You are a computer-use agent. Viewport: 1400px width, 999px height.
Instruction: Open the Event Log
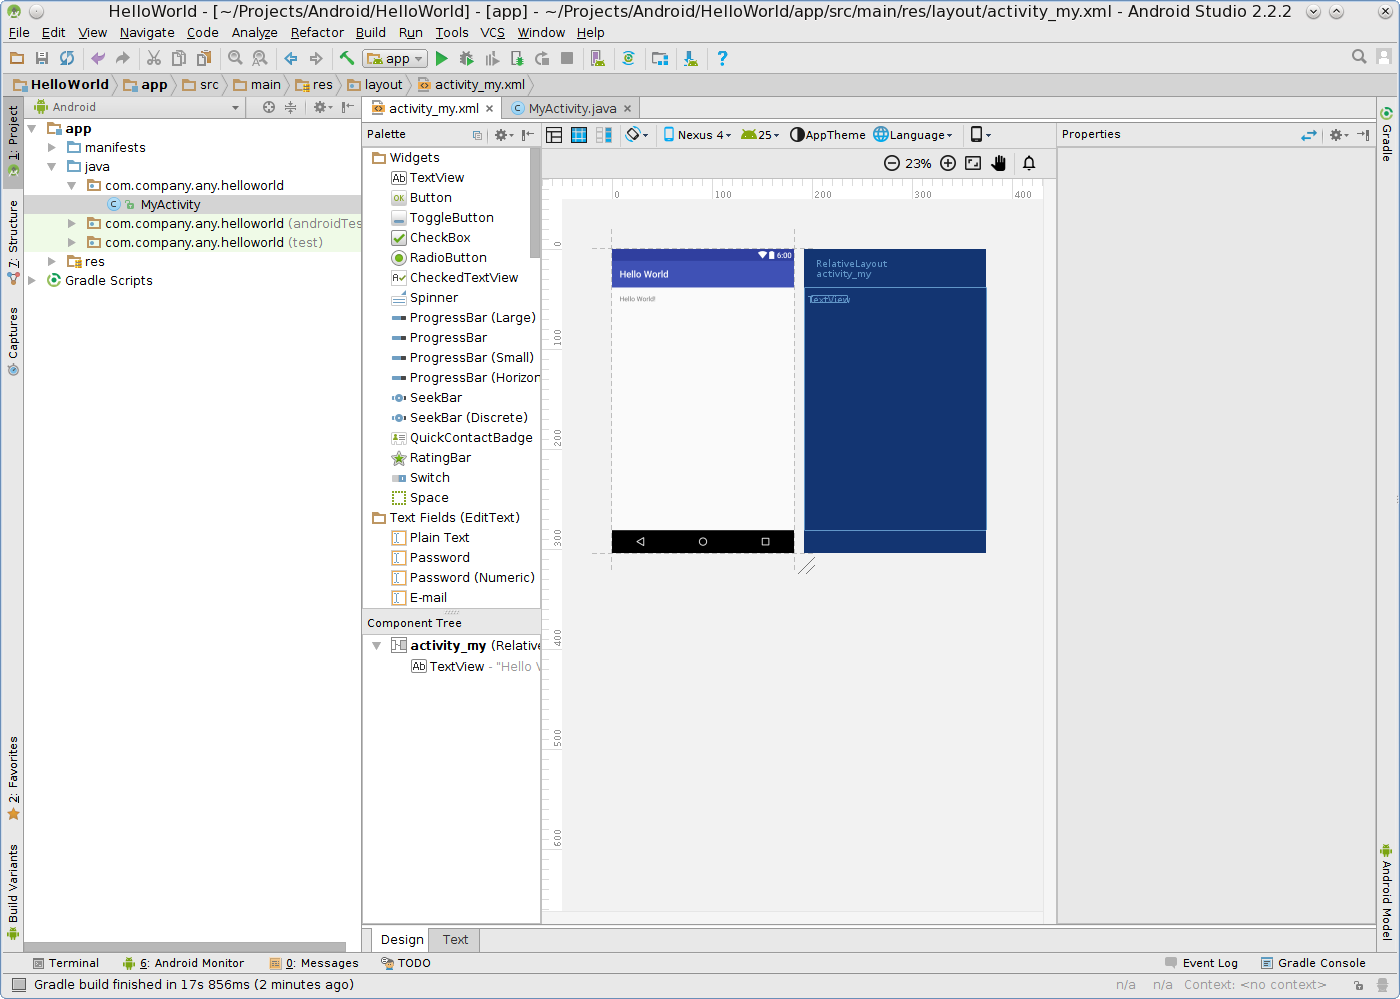pos(1201,963)
